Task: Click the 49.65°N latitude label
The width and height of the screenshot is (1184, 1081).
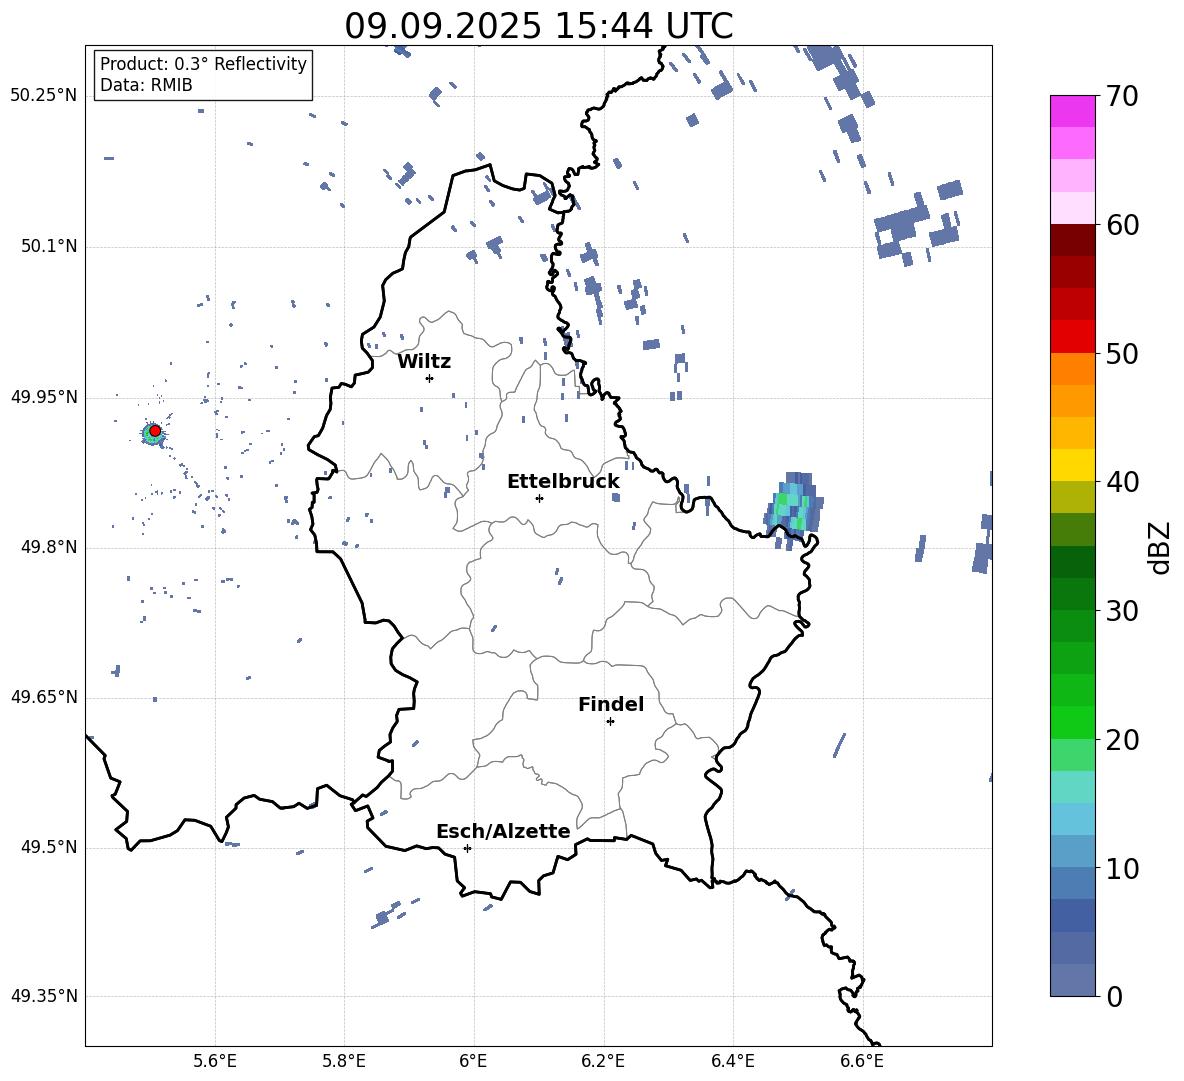Action: point(44,697)
